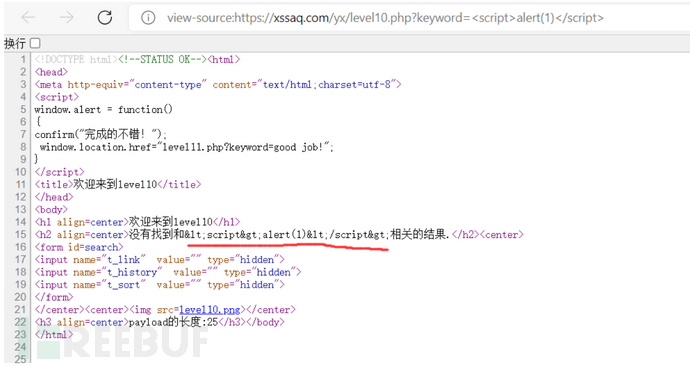Click the form id=search line

79,247
